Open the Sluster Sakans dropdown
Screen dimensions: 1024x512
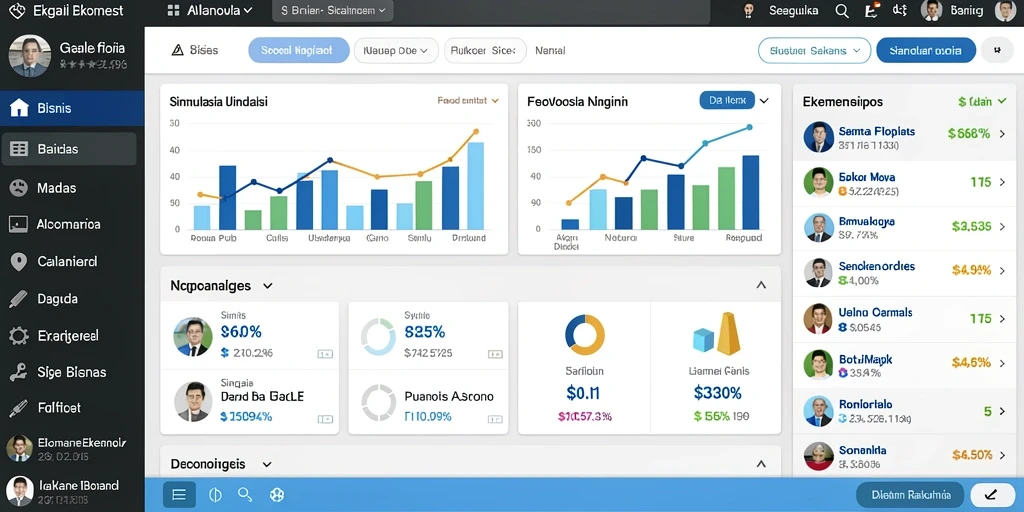(814, 50)
